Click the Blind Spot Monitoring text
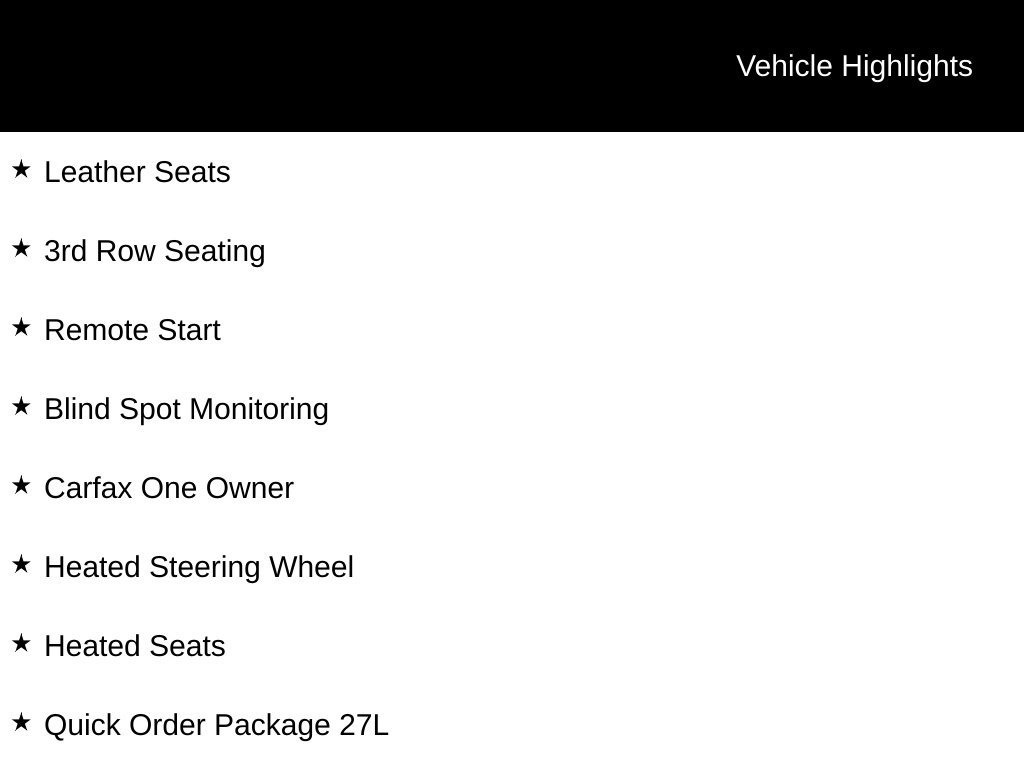The image size is (1024, 768). tap(186, 409)
